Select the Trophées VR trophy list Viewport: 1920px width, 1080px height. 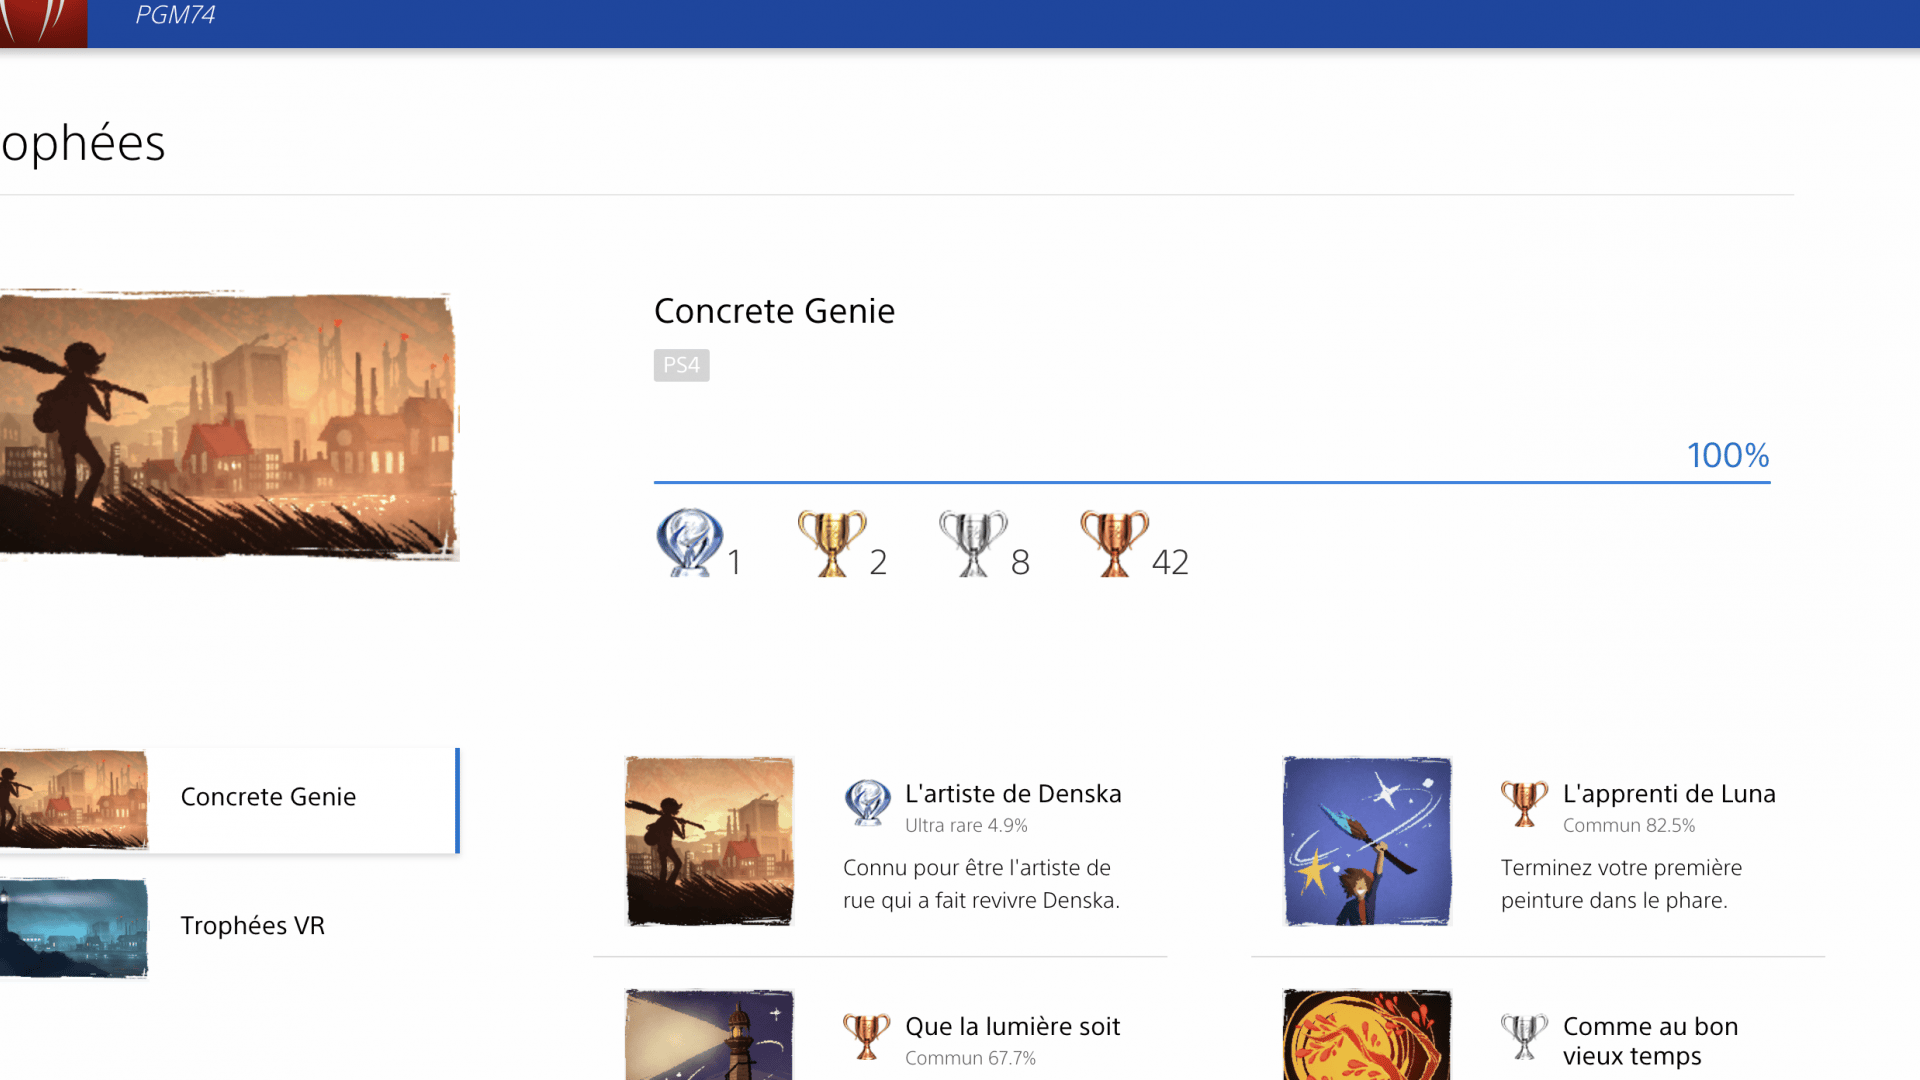(229, 927)
